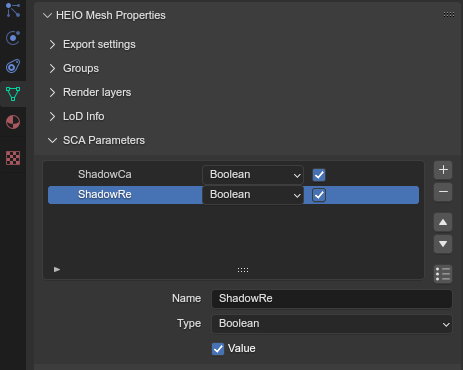
Task: Remove the selected SCA parameter with minus
Action: (x=443, y=192)
